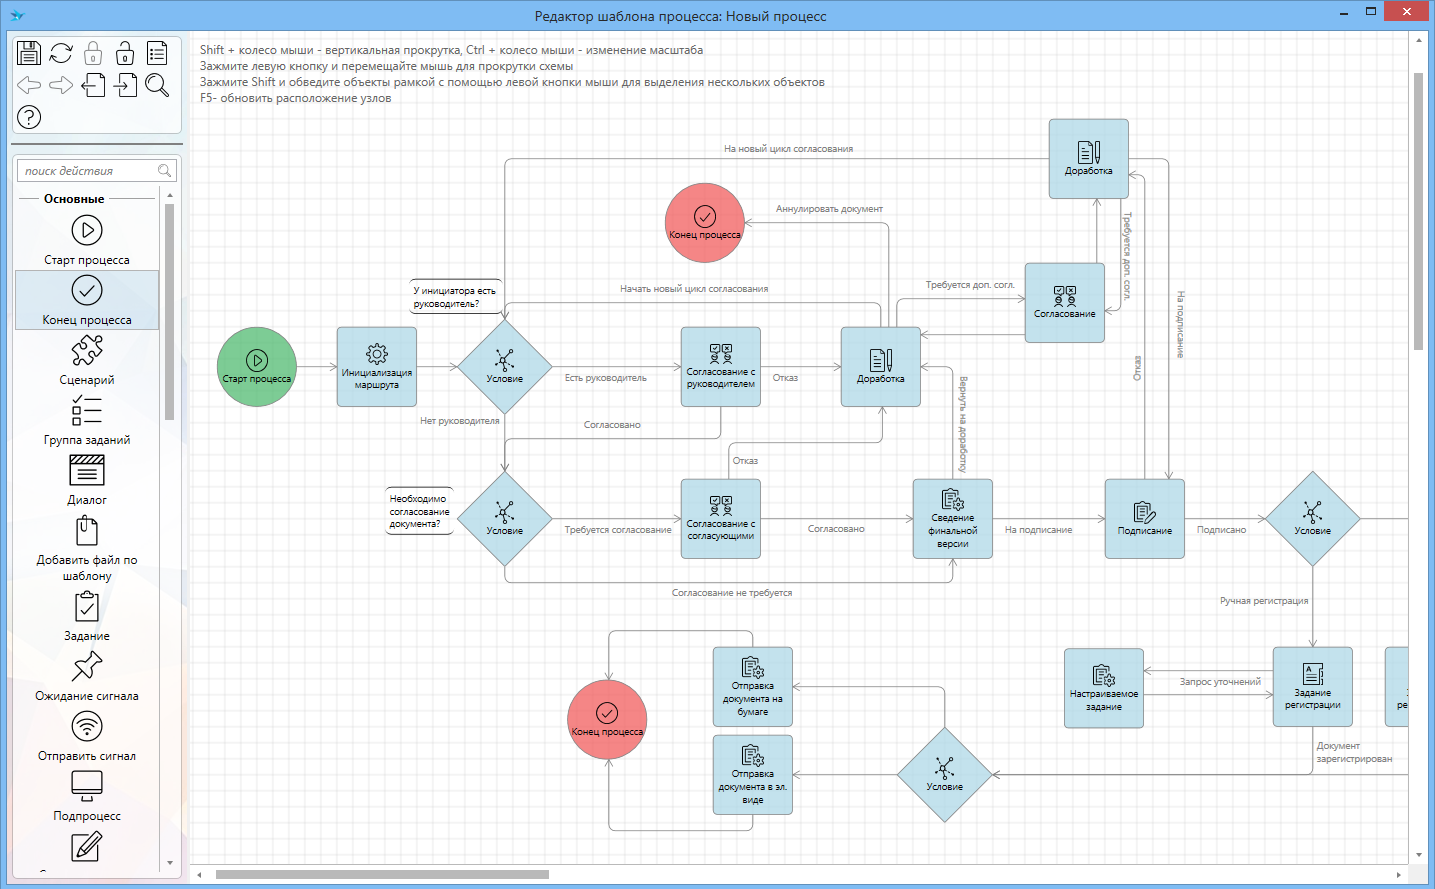Select 'Старт процесса' palette action
This screenshot has height=889, width=1435.
point(87,240)
